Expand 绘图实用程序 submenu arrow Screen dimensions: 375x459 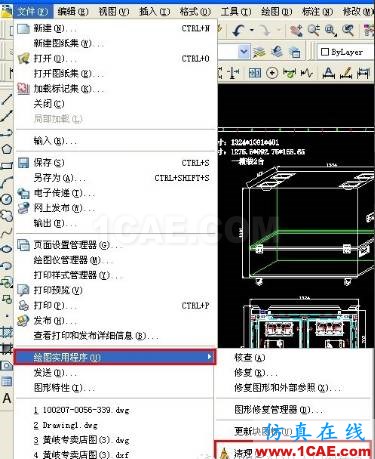pyautogui.click(x=209, y=357)
